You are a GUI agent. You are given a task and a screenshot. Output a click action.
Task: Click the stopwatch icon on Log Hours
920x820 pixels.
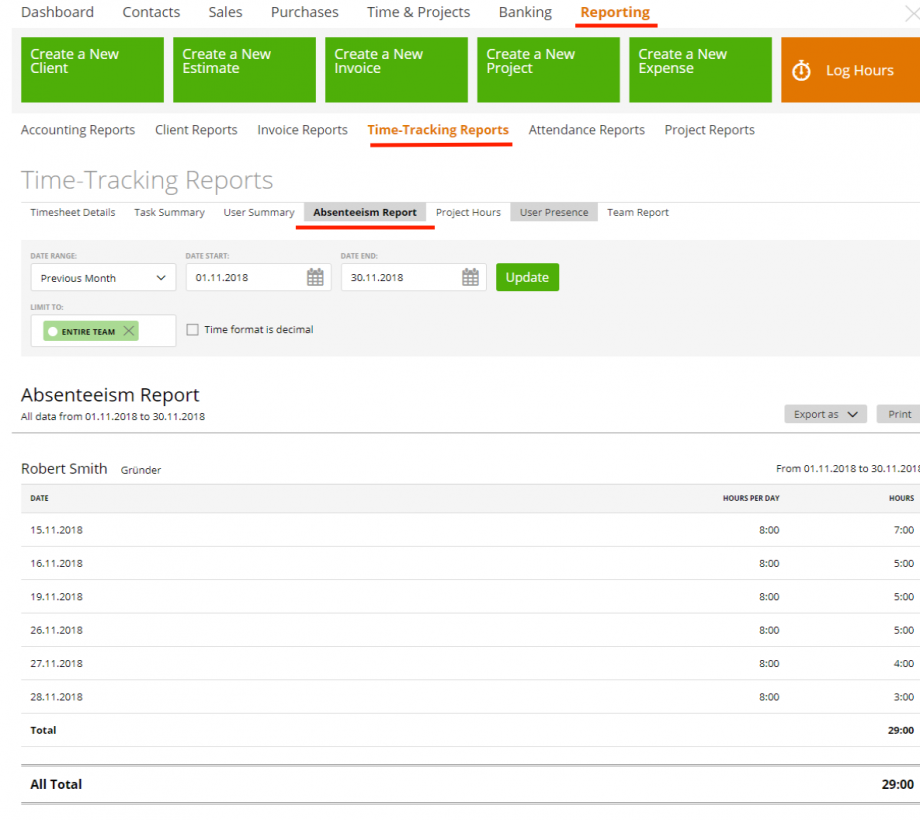pos(801,70)
